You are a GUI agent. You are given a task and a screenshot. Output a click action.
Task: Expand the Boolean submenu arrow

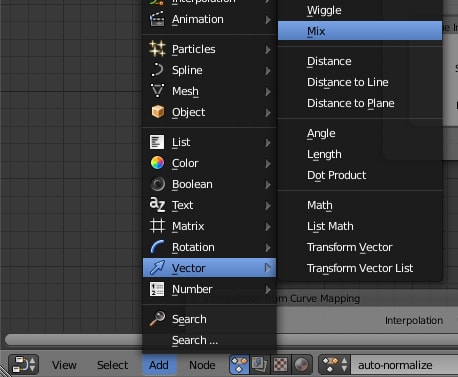tap(268, 185)
